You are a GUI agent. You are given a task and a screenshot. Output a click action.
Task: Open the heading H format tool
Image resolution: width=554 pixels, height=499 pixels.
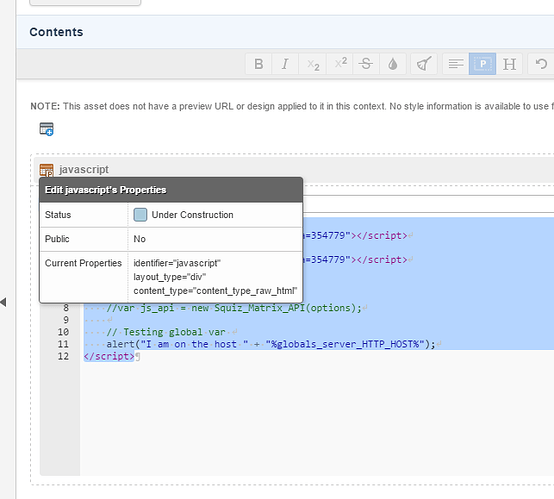[509, 64]
